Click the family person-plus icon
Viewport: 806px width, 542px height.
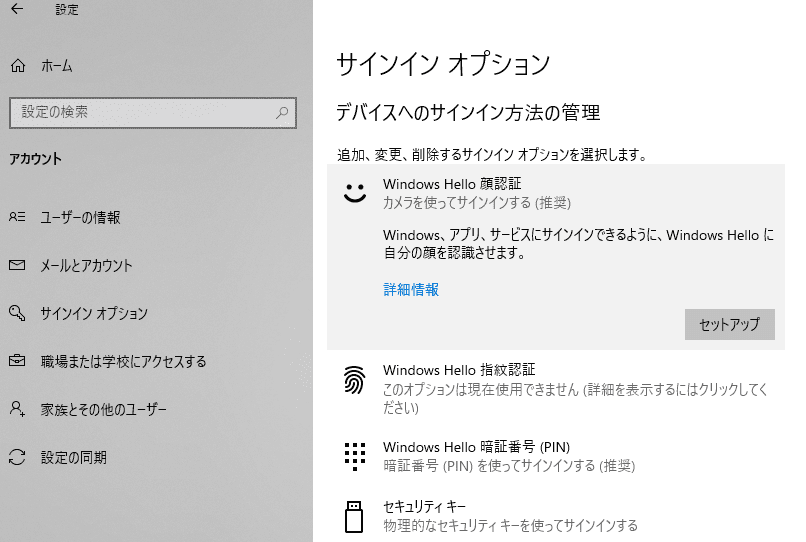(x=17, y=409)
